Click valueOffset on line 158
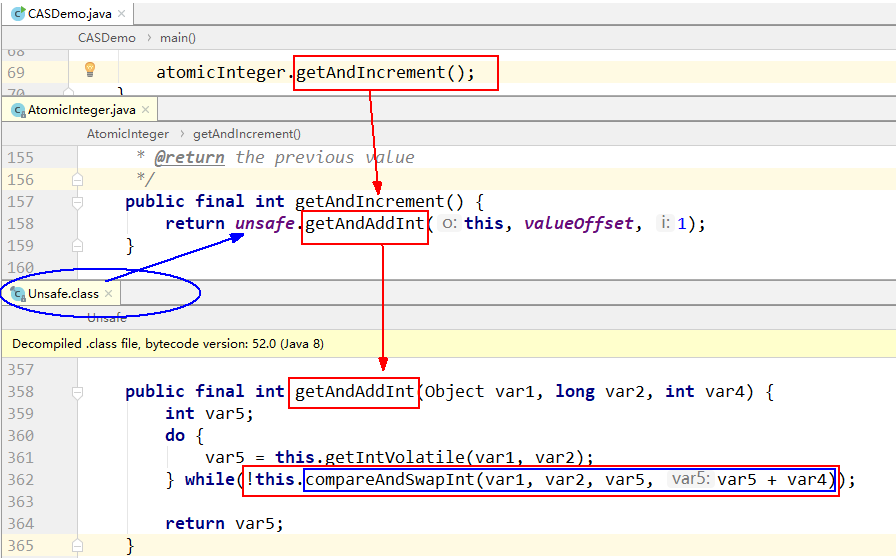 tap(578, 224)
